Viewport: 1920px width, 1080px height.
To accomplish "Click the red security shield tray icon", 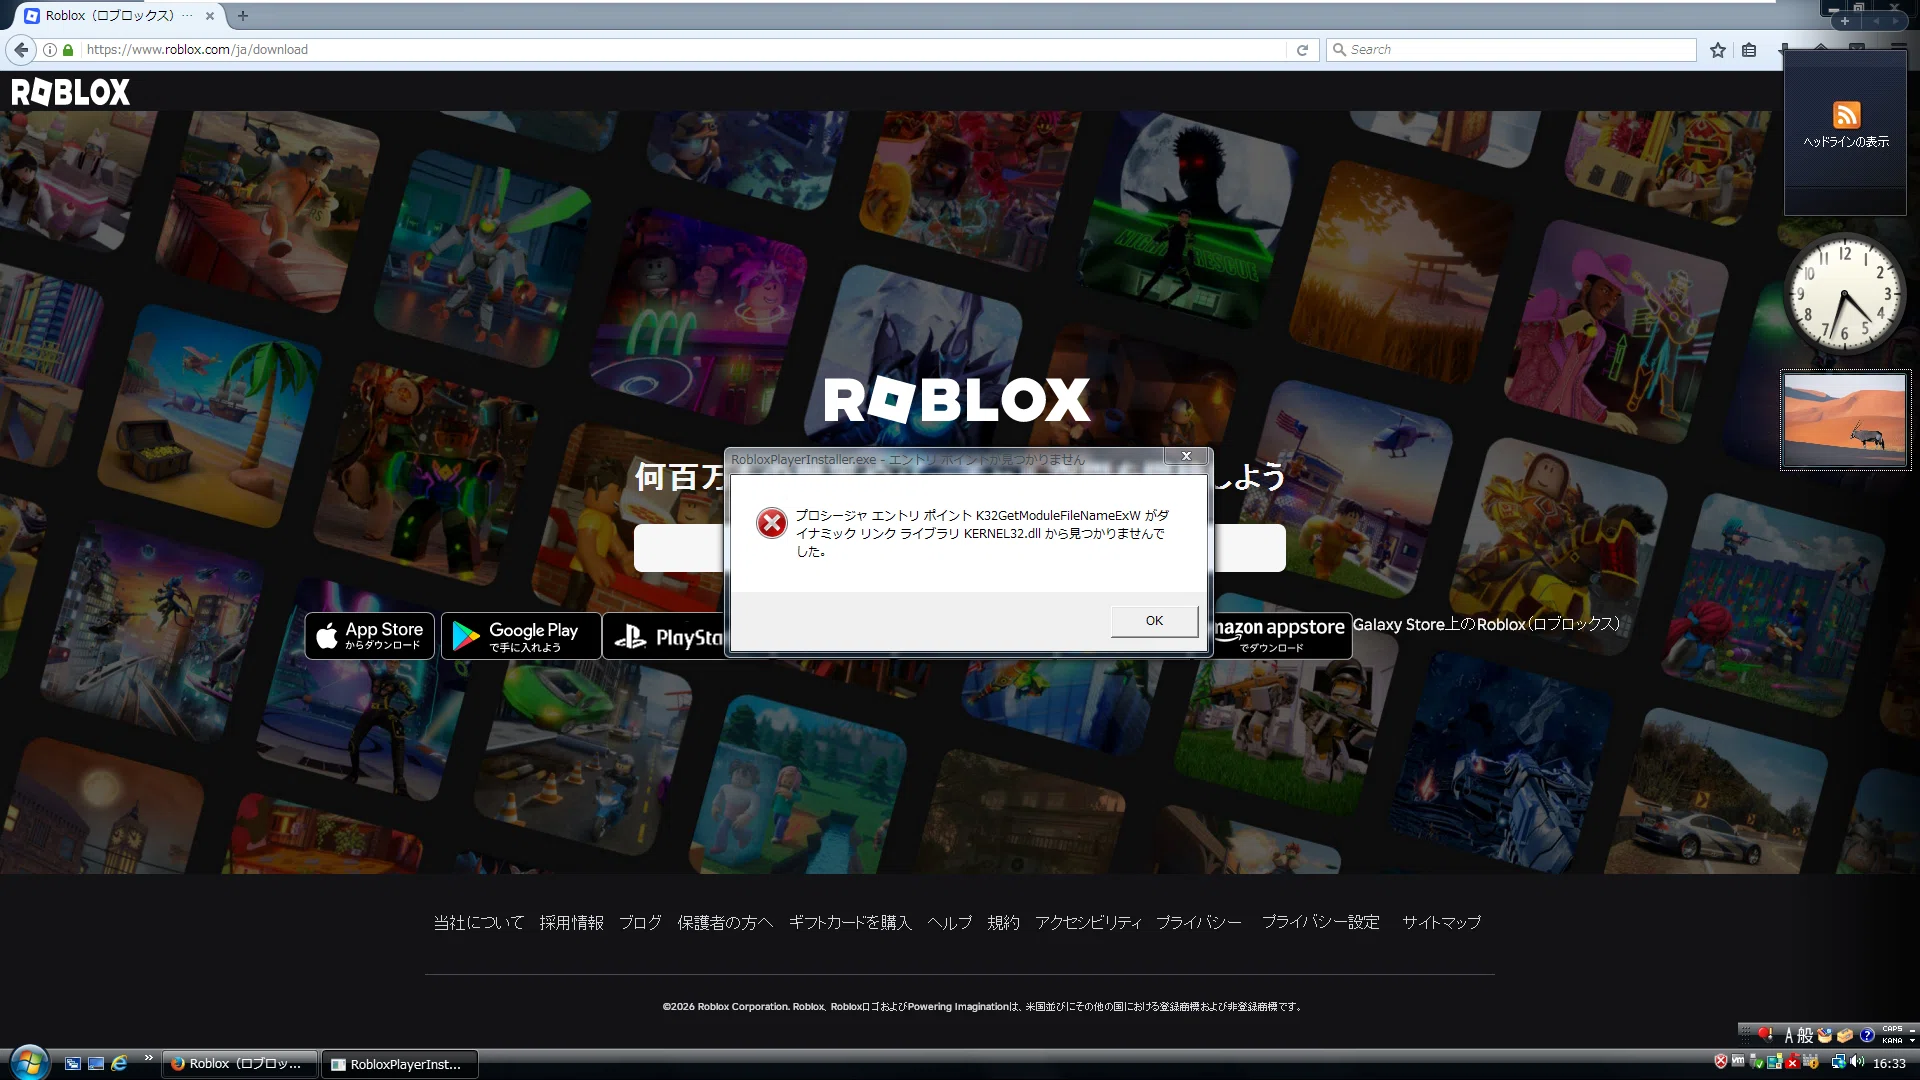I will (x=1721, y=1061).
